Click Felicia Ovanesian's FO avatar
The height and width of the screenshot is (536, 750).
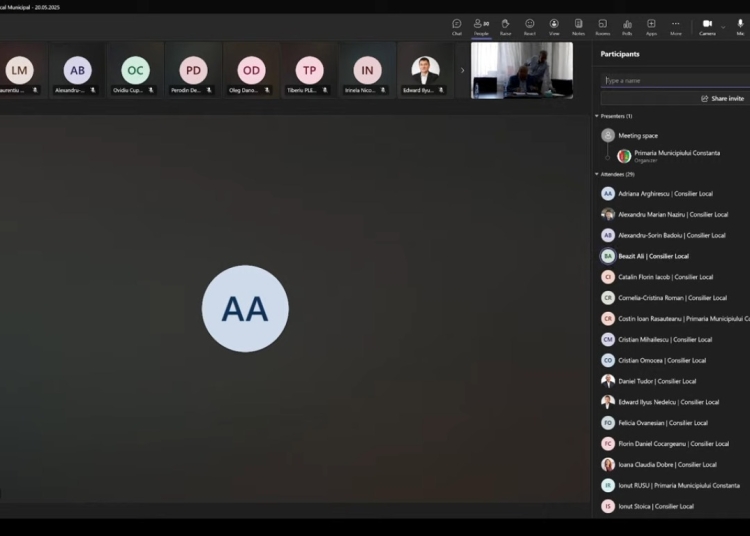[608, 423]
